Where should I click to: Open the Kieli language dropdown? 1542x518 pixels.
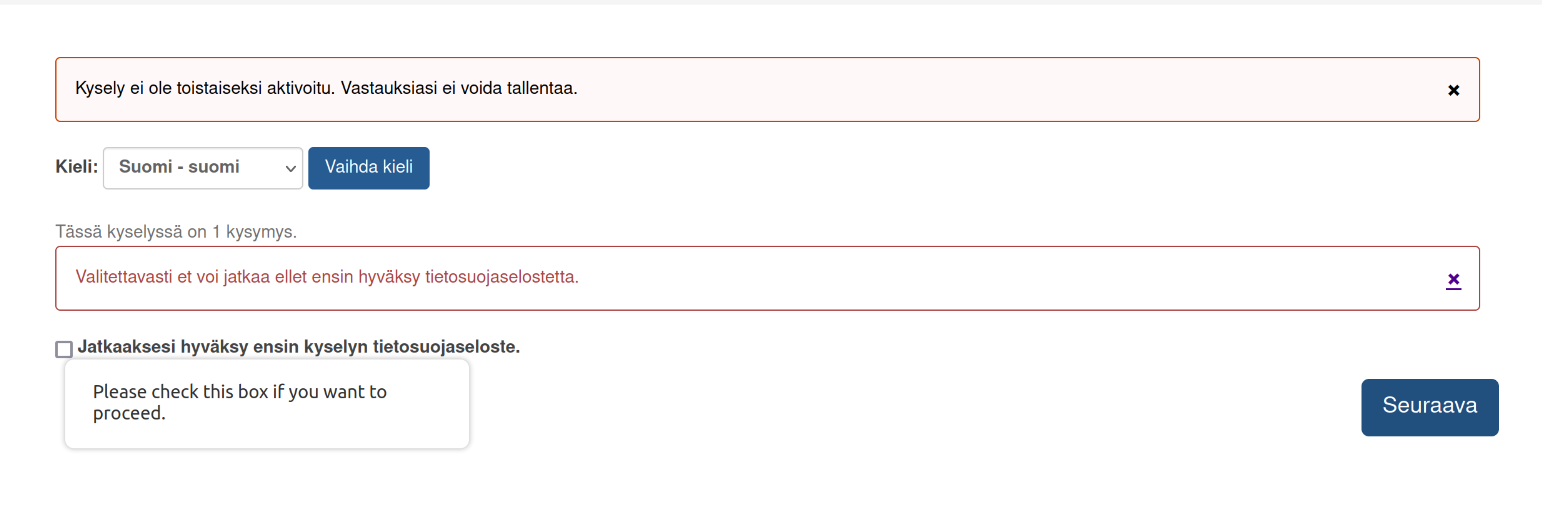point(203,168)
